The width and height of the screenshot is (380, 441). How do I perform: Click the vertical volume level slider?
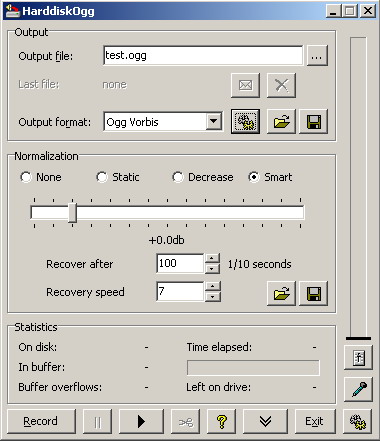point(358,338)
